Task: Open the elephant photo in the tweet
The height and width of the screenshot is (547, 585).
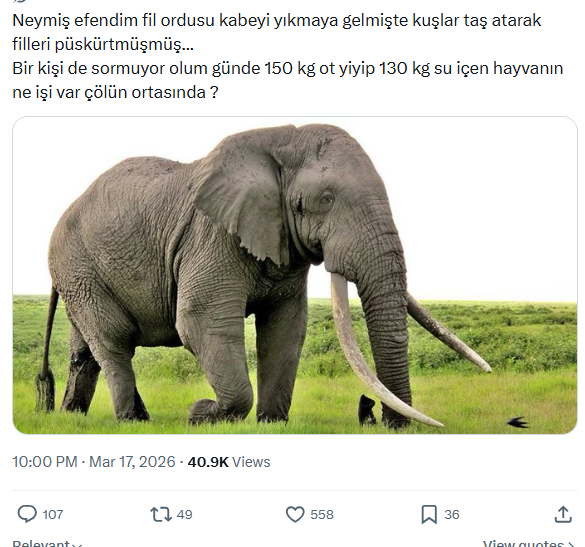Action: (295, 275)
